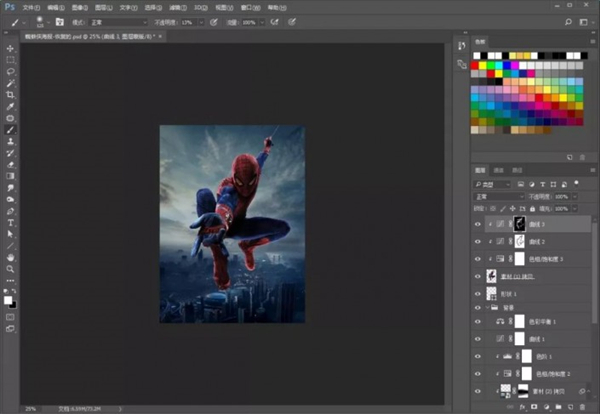600x414 pixels.
Task: Click the 曲线 3 layer mask thumbnail
Action: coord(519,225)
